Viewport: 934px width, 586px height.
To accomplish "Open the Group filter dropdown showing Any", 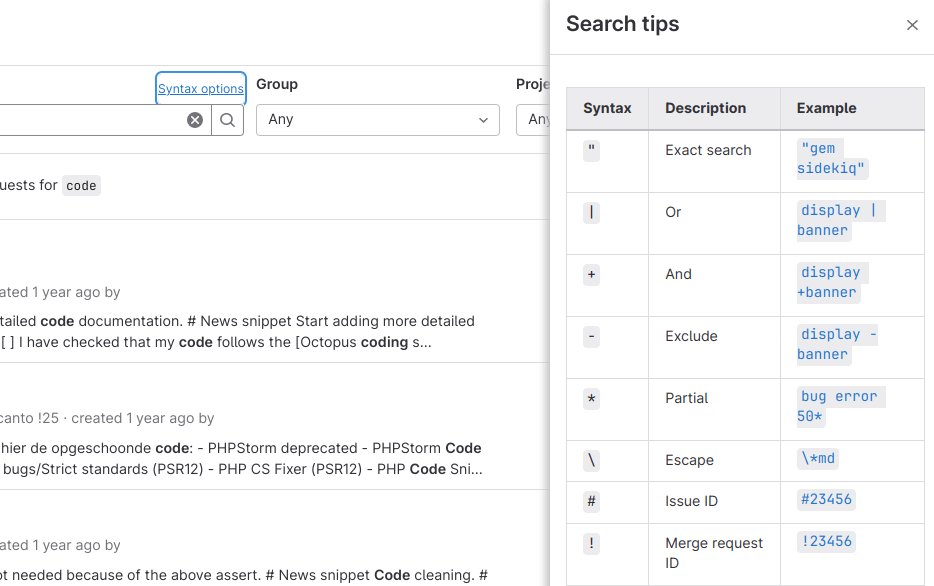I will [377, 119].
